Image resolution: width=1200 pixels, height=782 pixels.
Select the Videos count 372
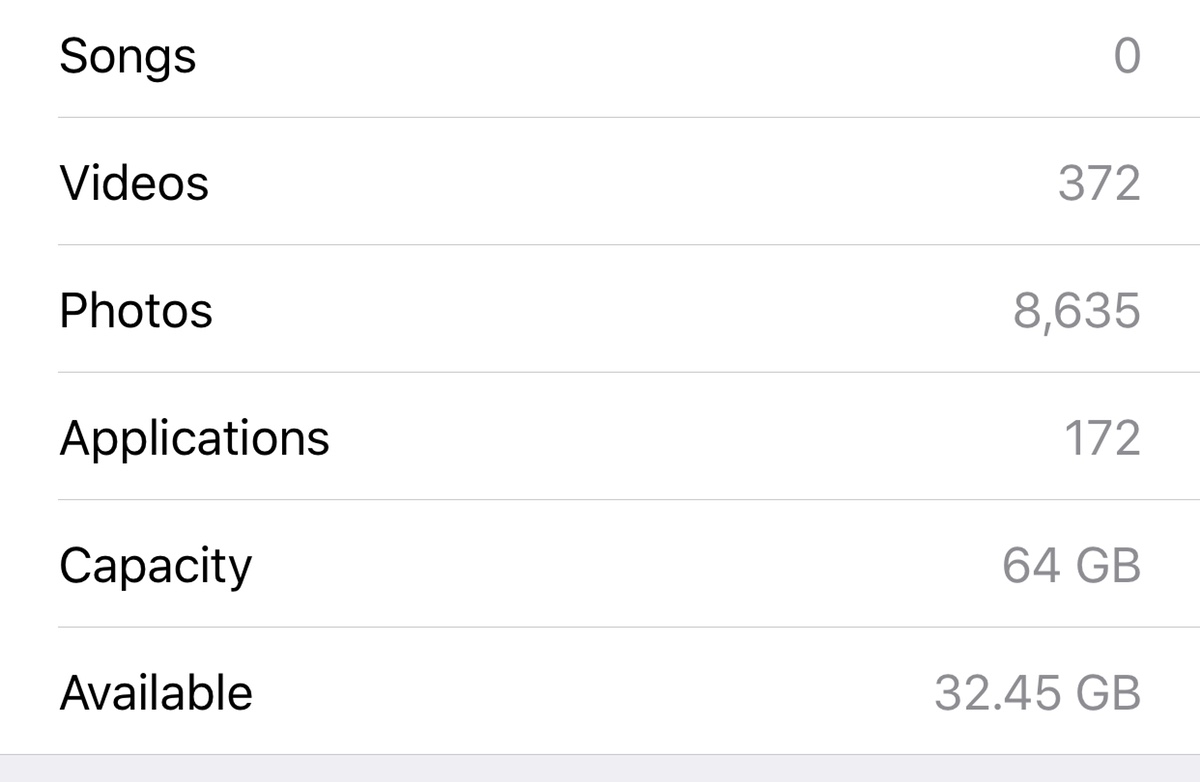pyautogui.click(x=1099, y=183)
